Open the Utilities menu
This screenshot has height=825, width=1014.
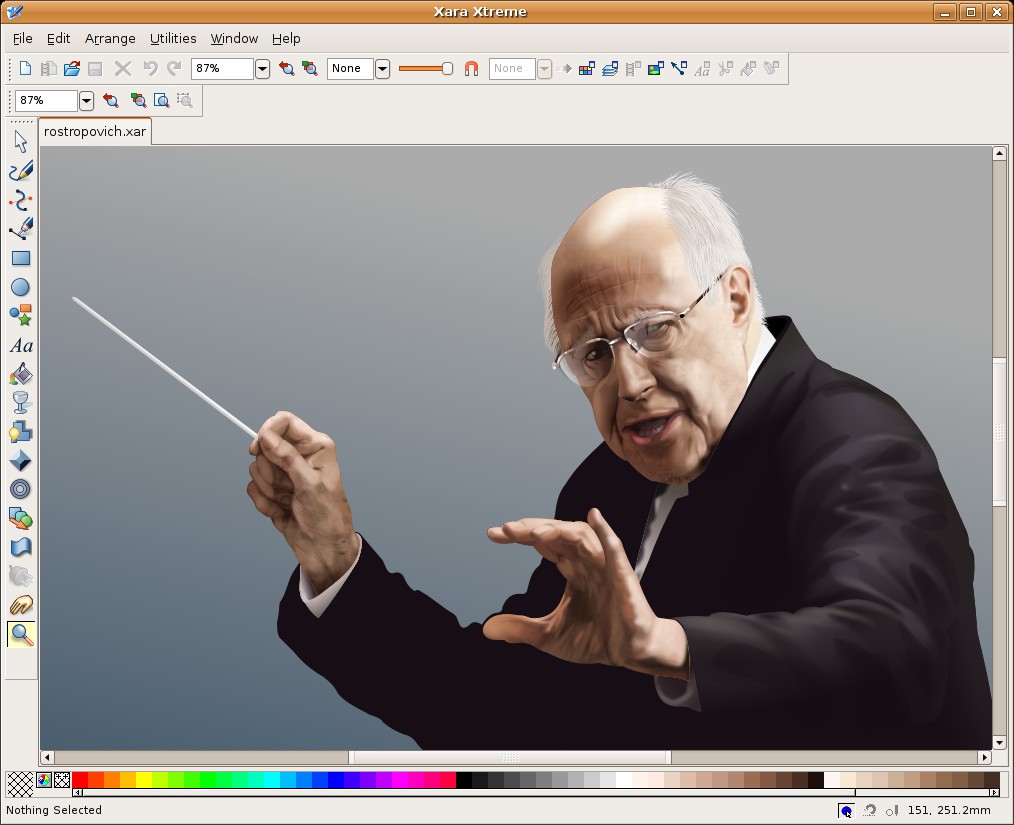coord(173,39)
